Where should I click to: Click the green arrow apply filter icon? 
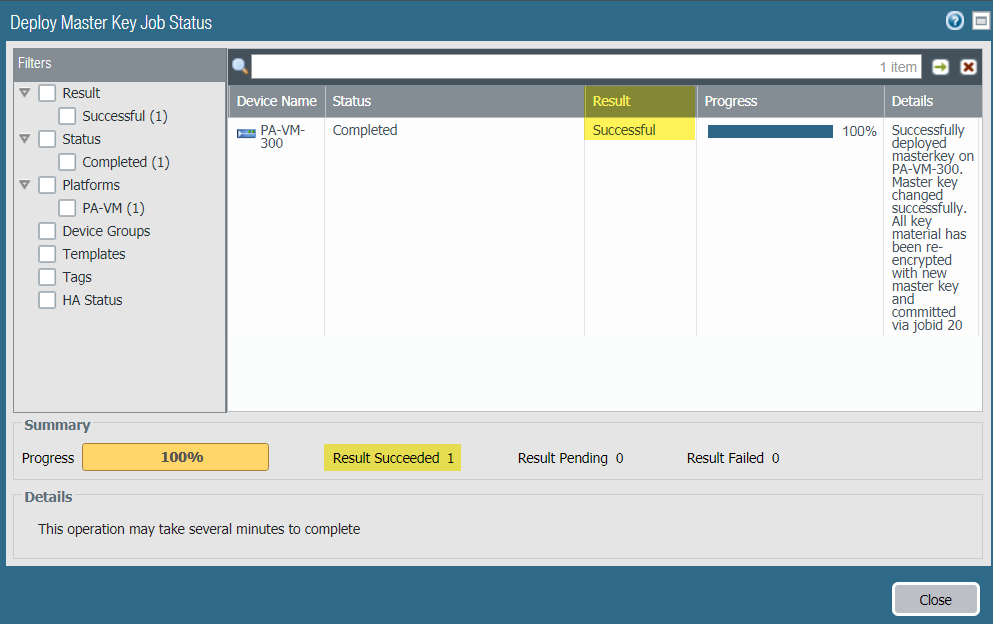[x=941, y=67]
